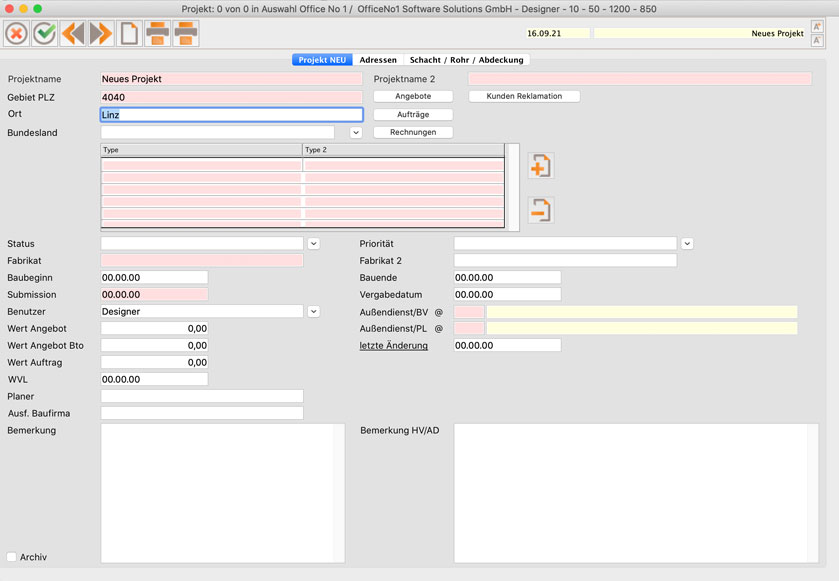Increase font size icon at top right
The image size is (839, 581).
click(817, 27)
